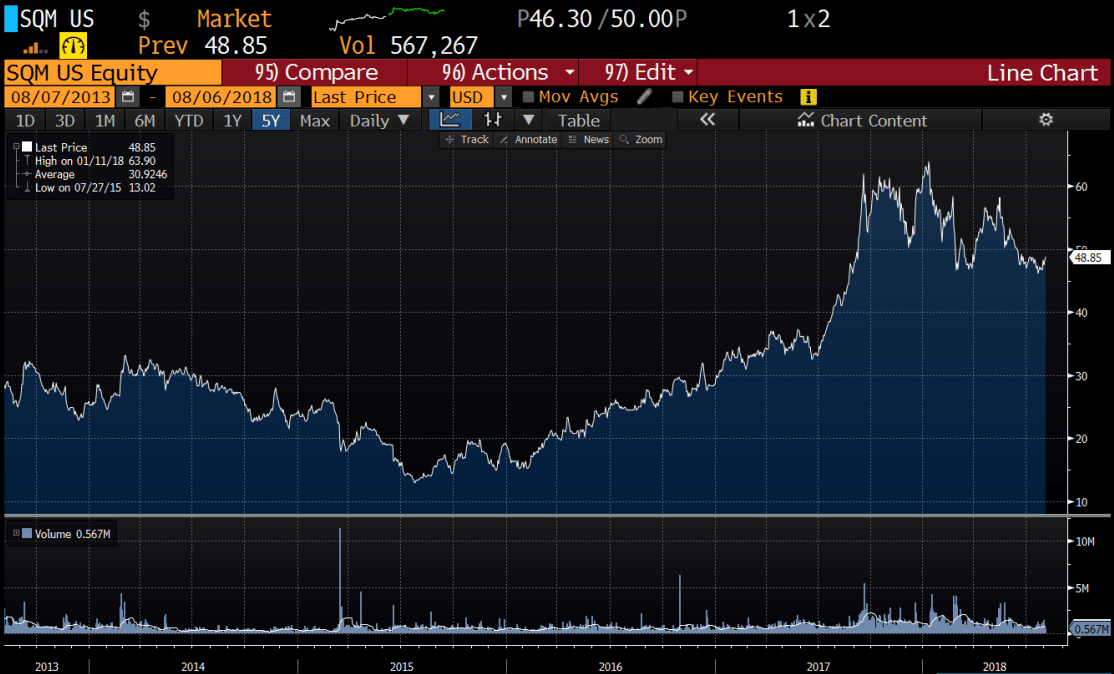Open the end date calendar picker icon
This screenshot has width=1114, height=674.
288,97
